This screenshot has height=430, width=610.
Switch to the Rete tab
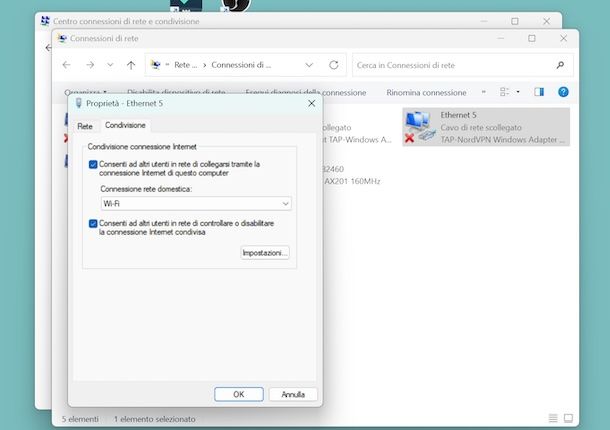point(85,126)
